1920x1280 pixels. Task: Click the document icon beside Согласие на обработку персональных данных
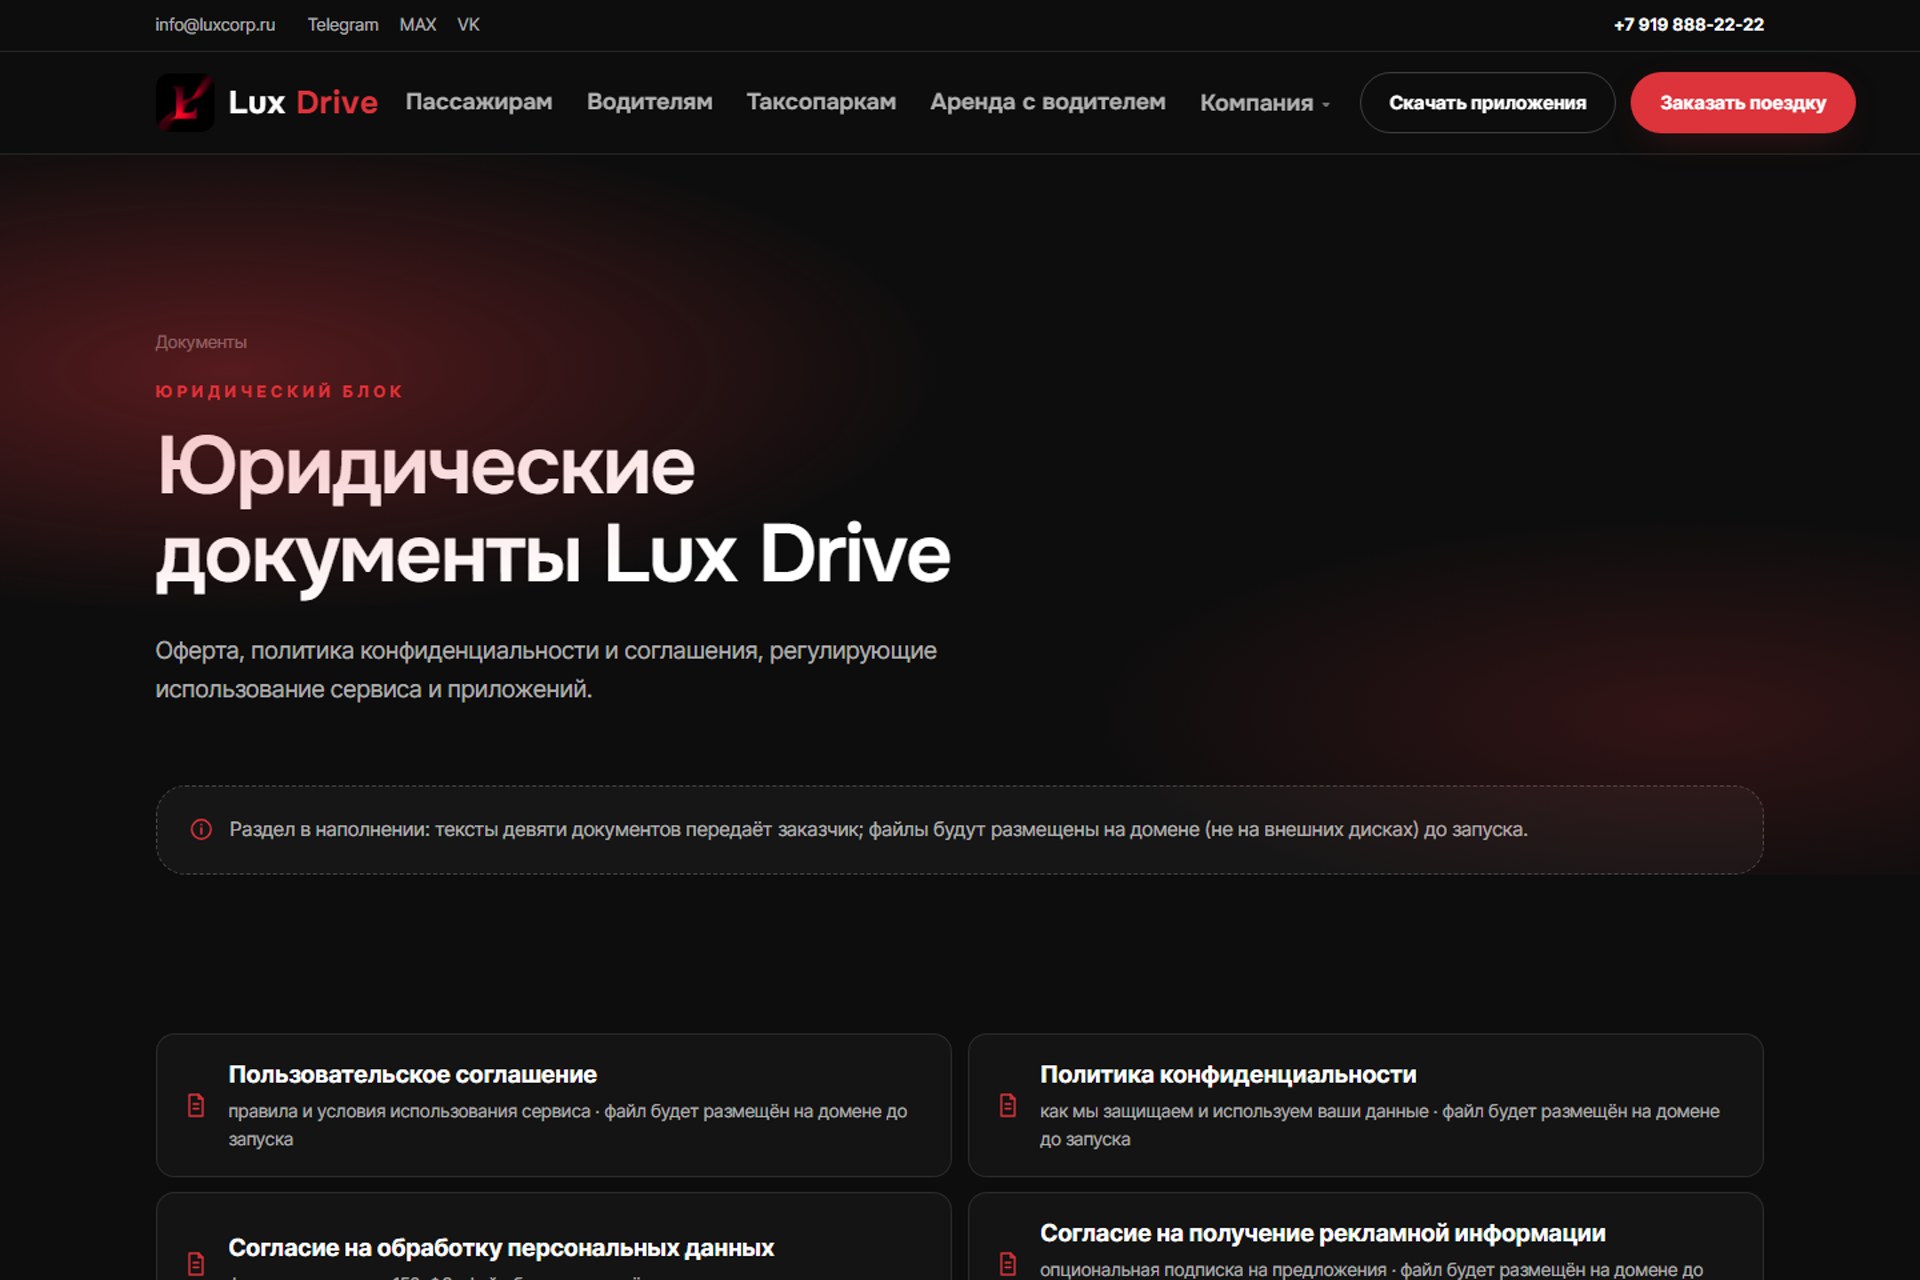pyautogui.click(x=196, y=1263)
